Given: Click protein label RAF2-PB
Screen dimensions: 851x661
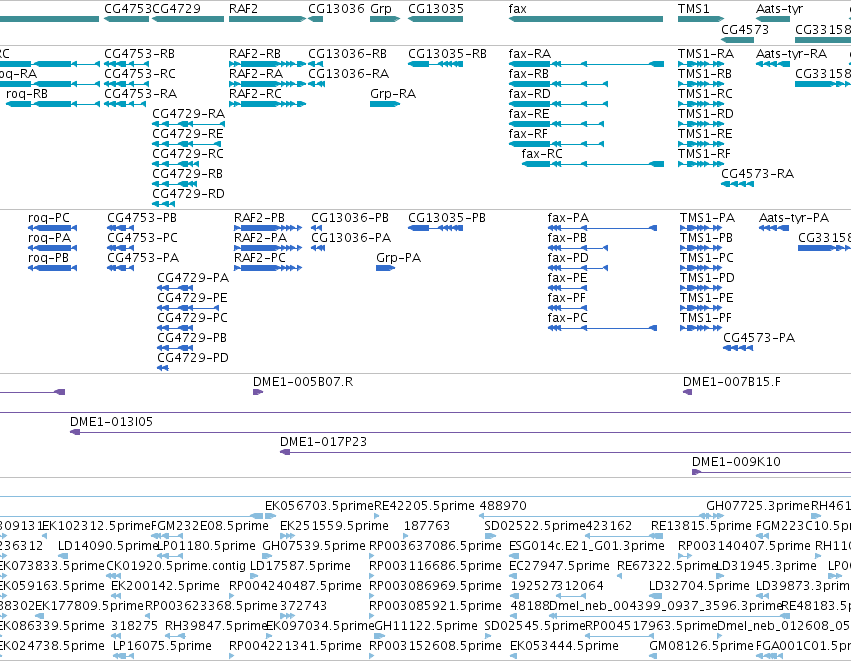Looking at the screenshot, I should 259,218.
